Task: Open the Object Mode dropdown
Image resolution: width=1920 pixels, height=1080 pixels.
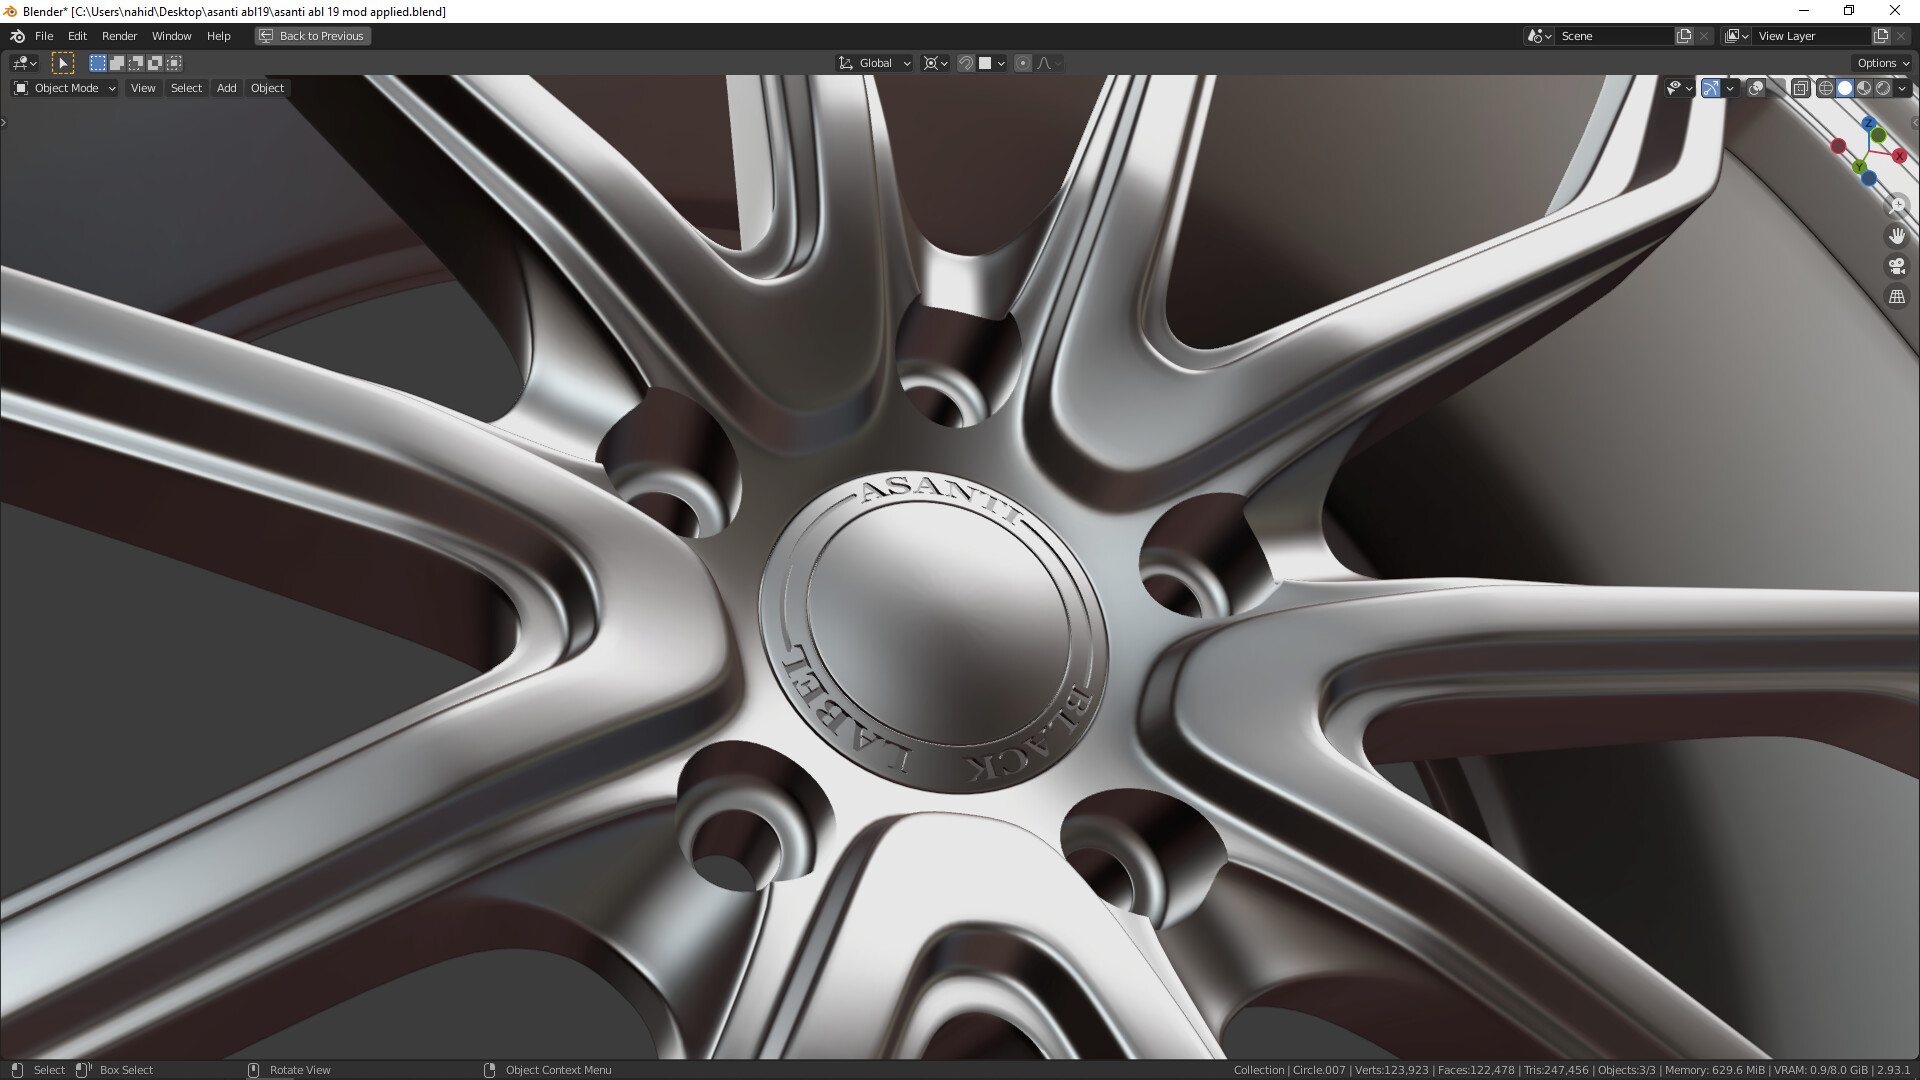Action: click(x=65, y=88)
